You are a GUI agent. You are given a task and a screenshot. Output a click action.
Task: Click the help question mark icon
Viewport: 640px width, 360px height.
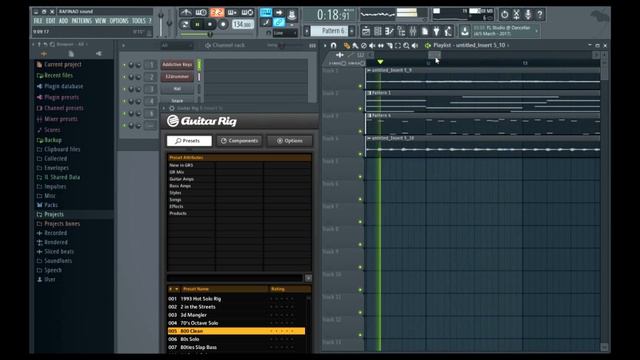540,15
